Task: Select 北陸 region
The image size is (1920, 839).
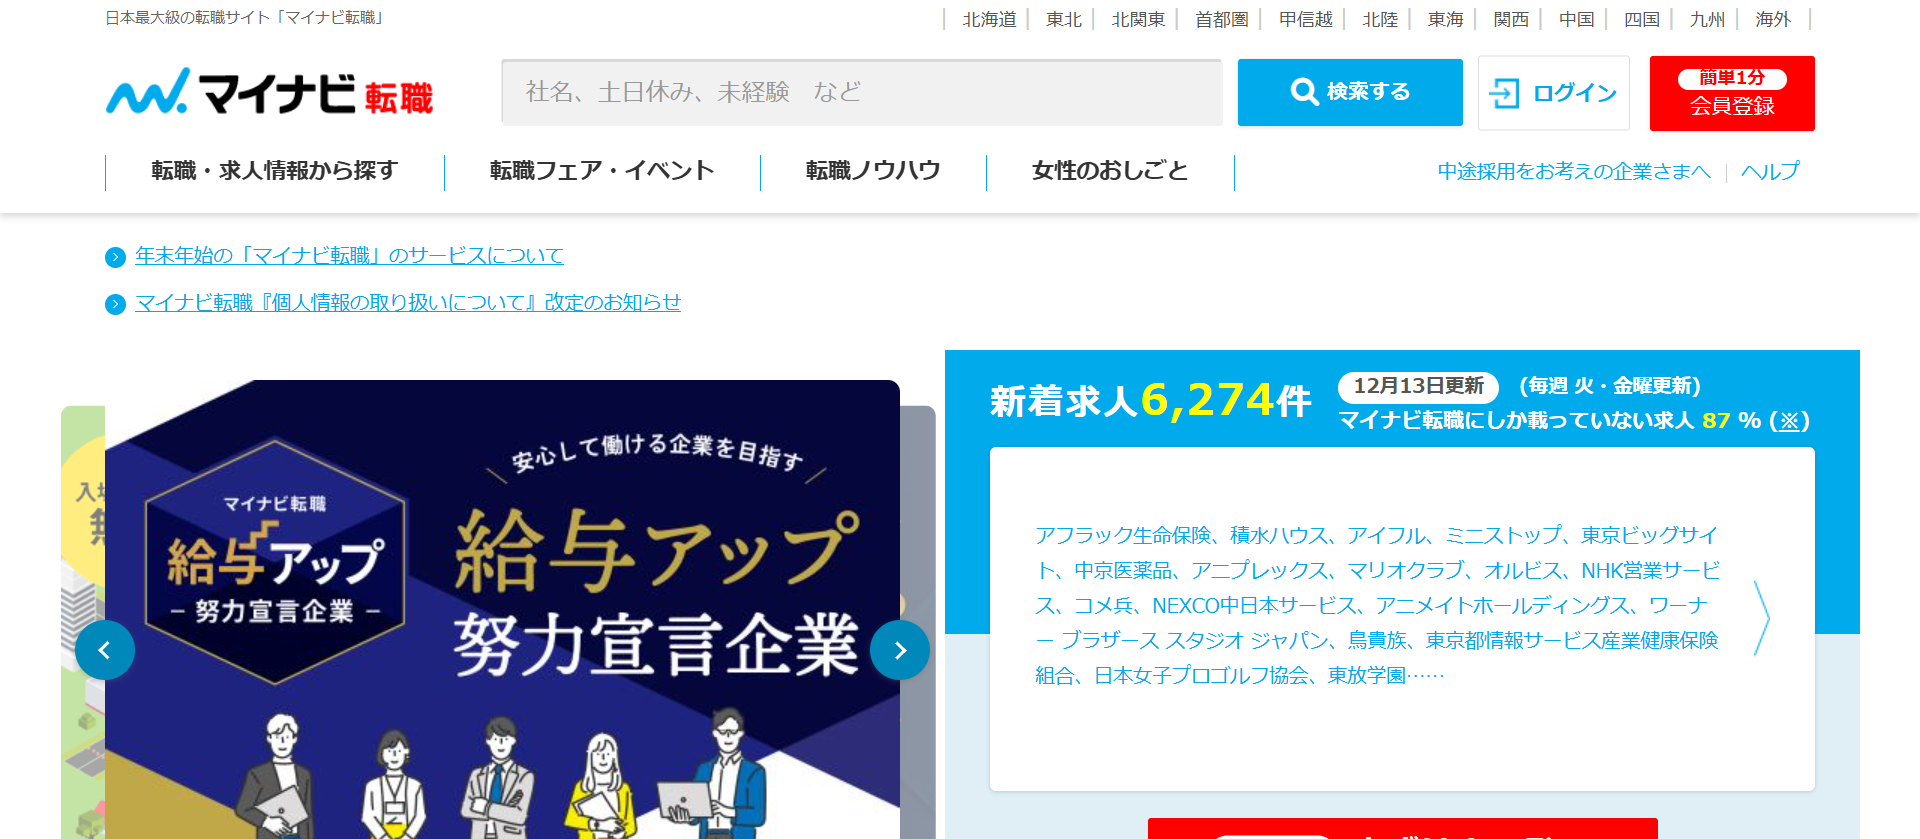Action: (x=1380, y=19)
